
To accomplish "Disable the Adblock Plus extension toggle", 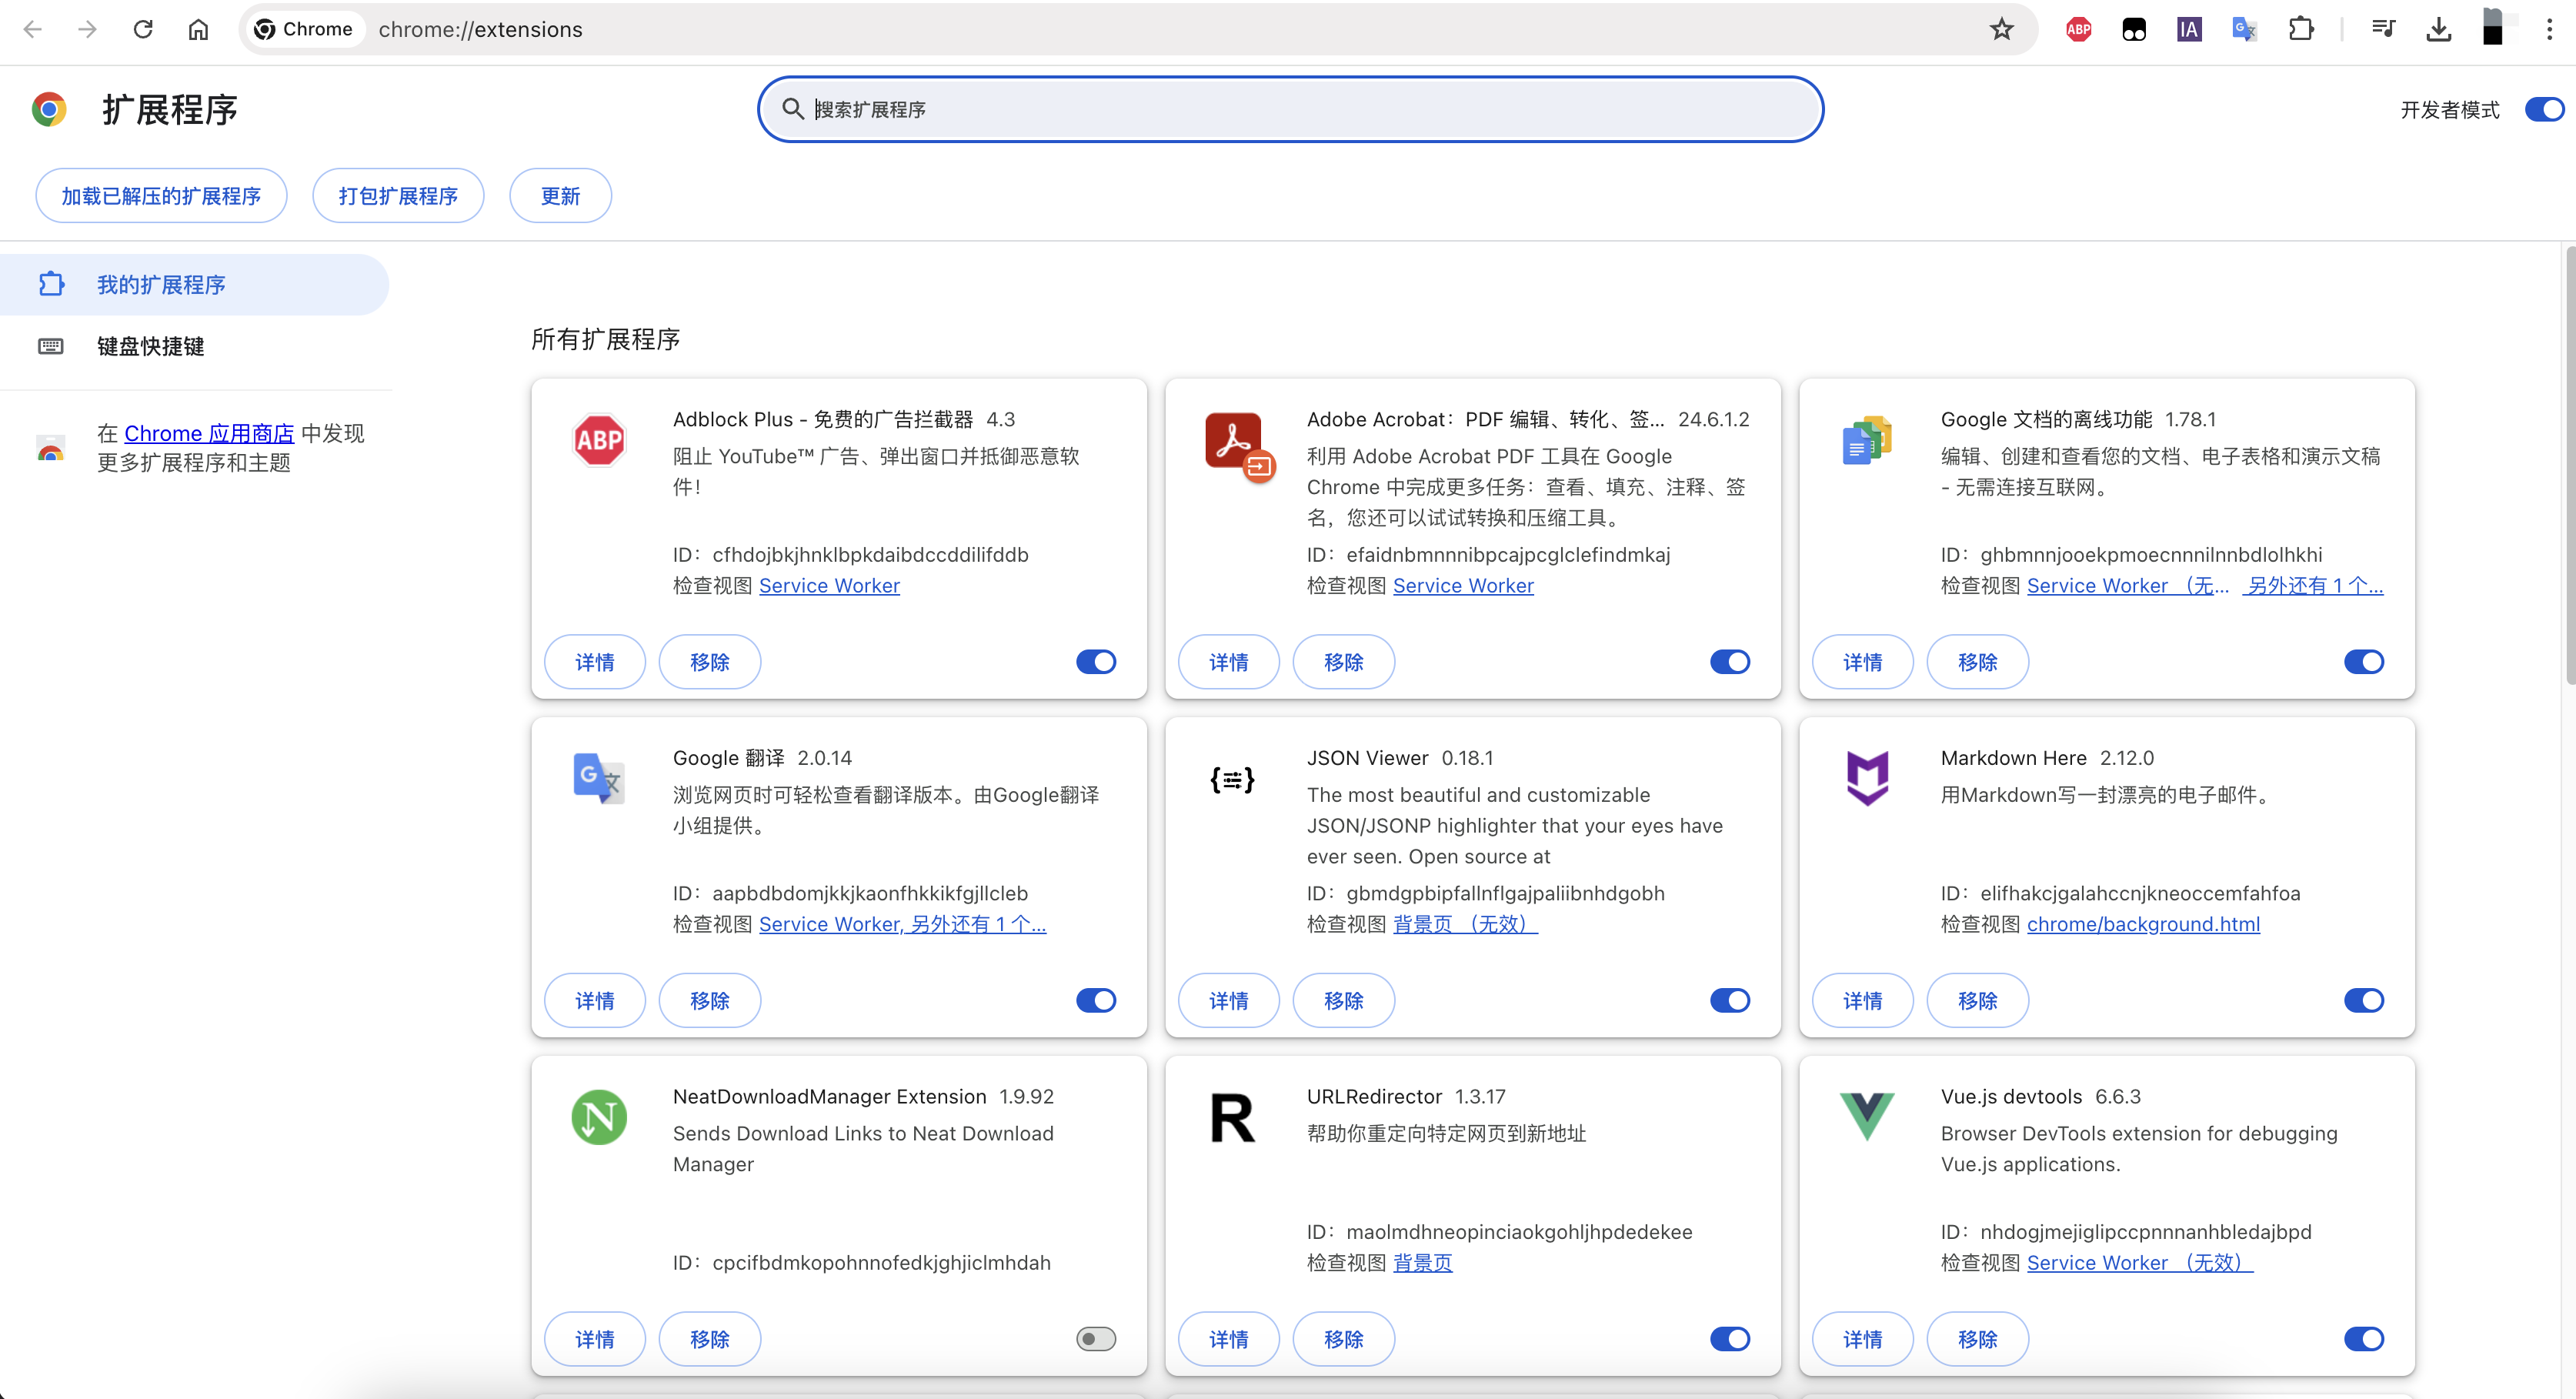I will 1096,662.
